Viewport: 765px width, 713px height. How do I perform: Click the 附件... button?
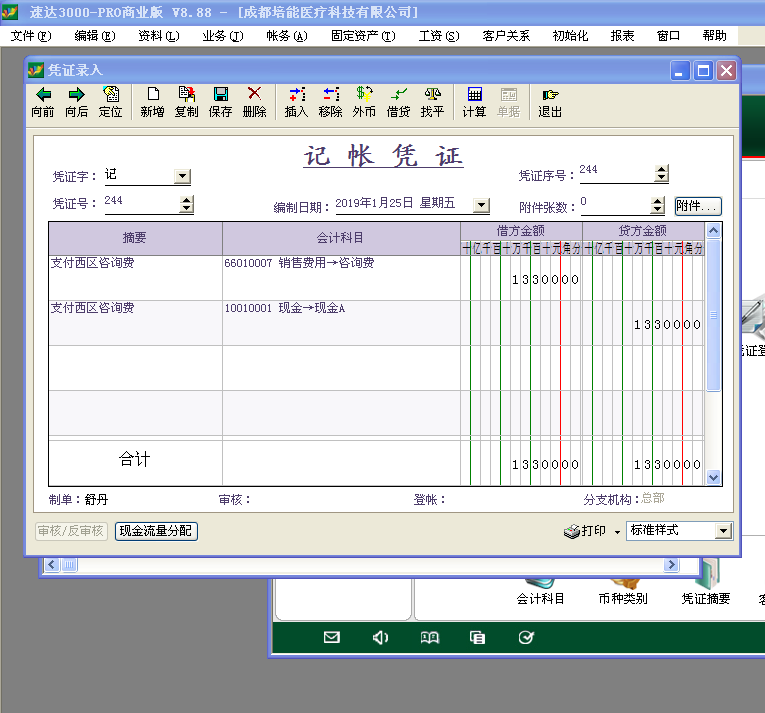point(698,206)
